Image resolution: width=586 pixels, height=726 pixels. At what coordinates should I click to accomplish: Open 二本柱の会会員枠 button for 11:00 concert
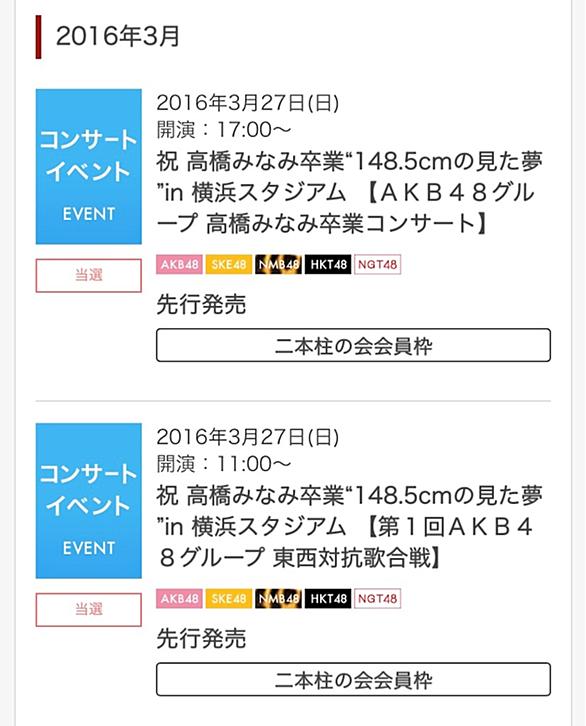point(354,679)
